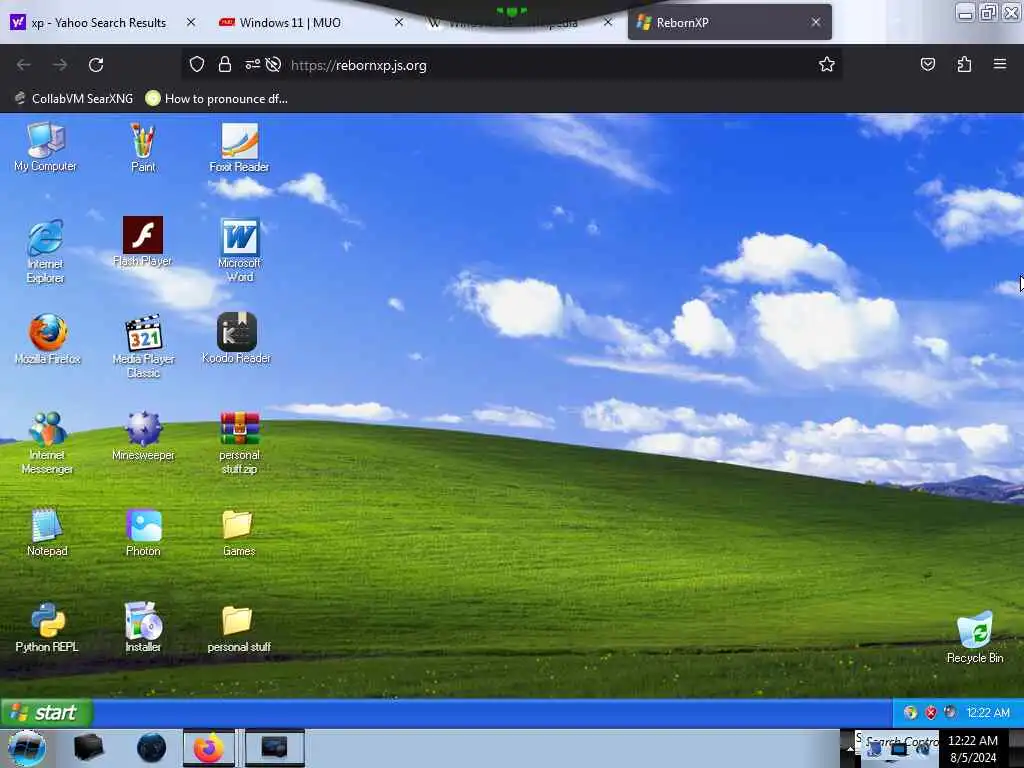Close the Windows 11 MUO tab
The width and height of the screenshot is (1024, 768).
(x=399, y=22)
